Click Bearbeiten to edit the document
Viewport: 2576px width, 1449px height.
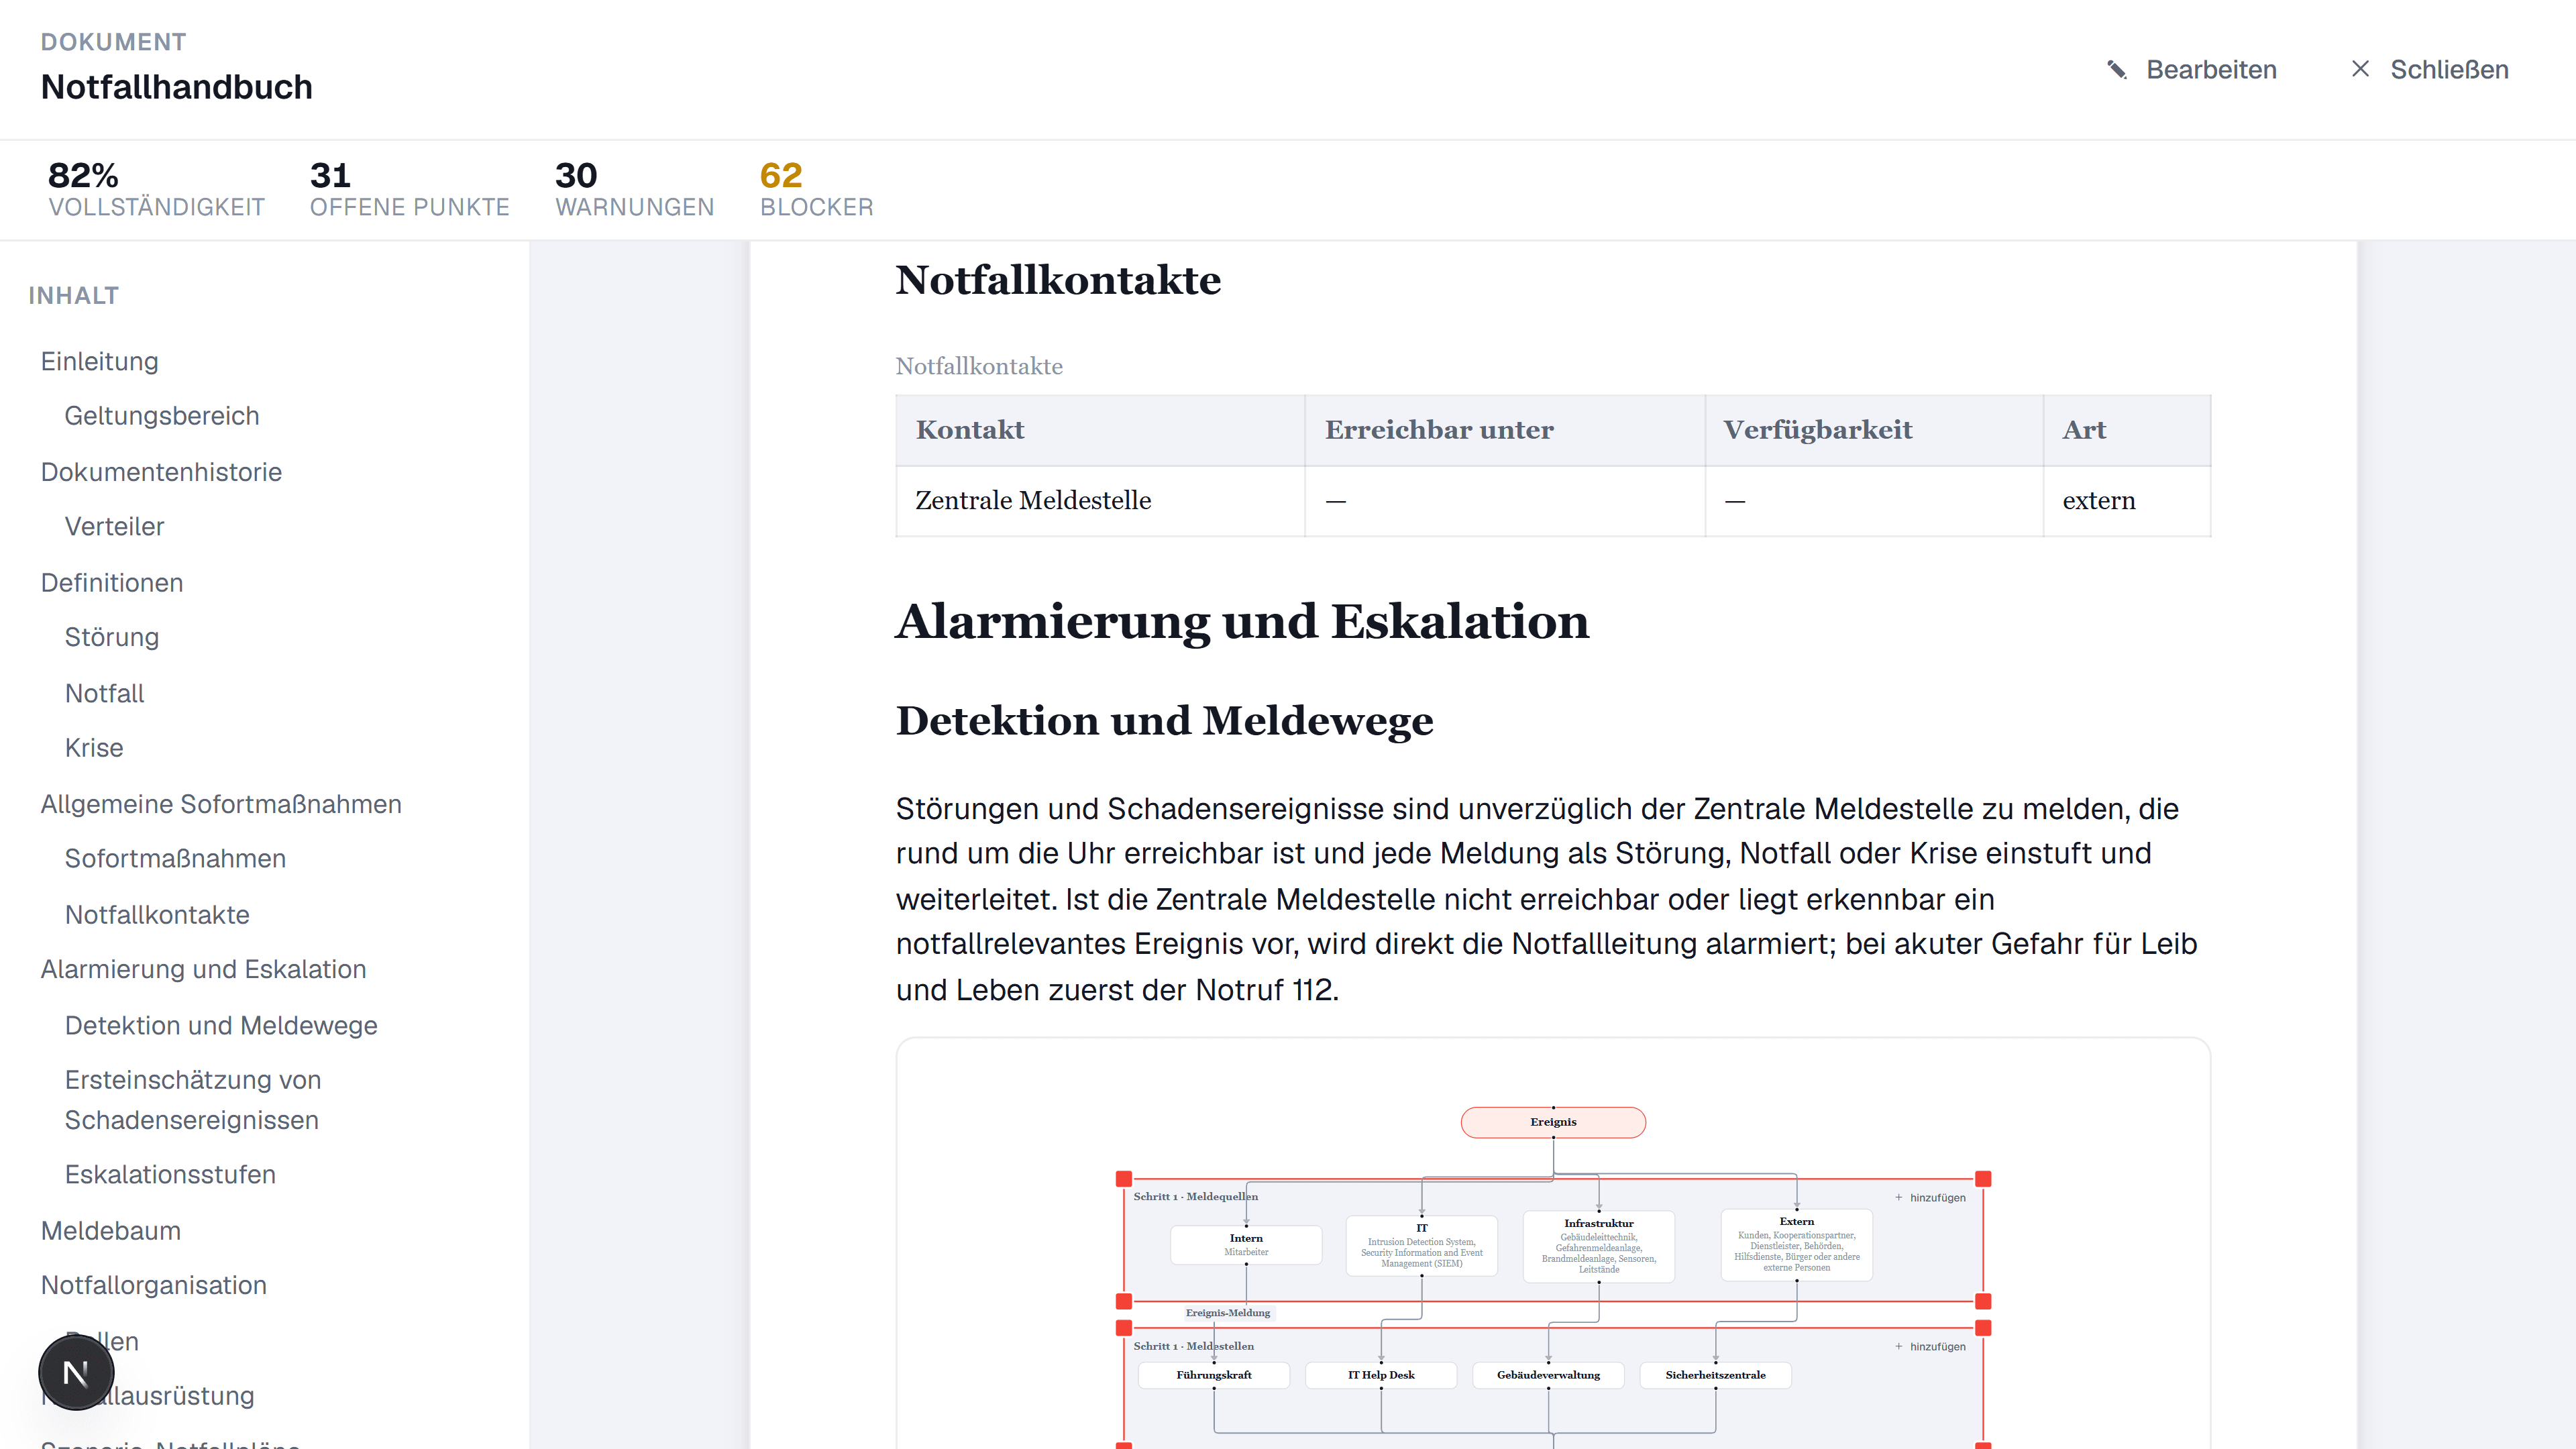[x=2192, y=70]
